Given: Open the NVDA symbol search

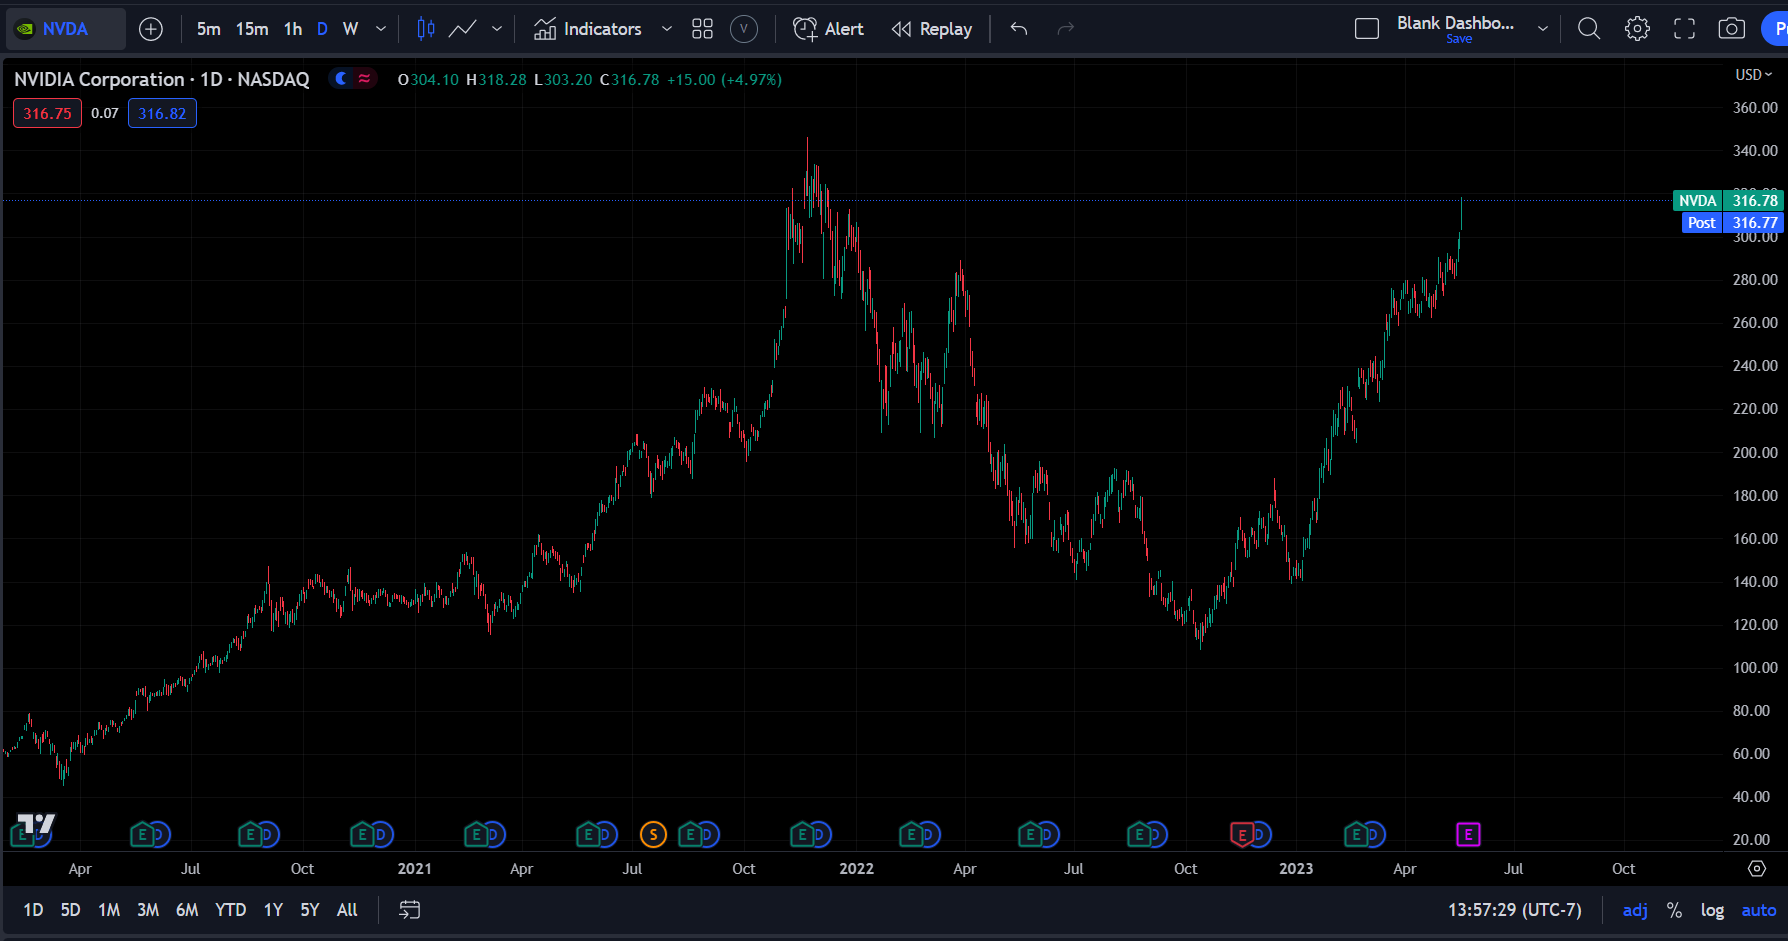Looking at the screenshot, I should tap(65, 29).
